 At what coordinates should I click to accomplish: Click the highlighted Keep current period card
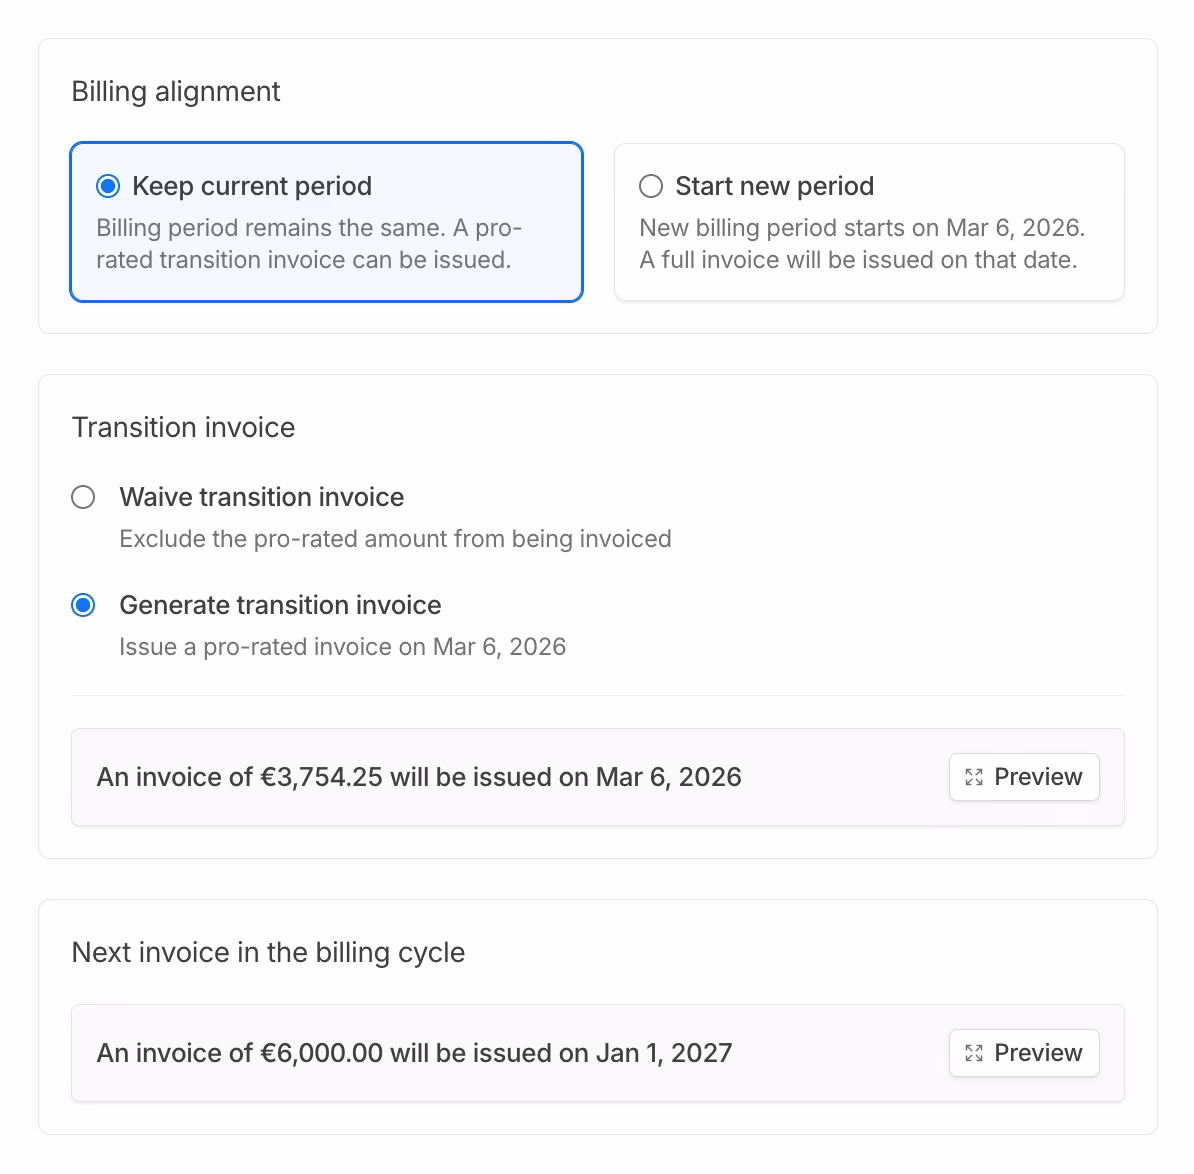coord(326,222)
